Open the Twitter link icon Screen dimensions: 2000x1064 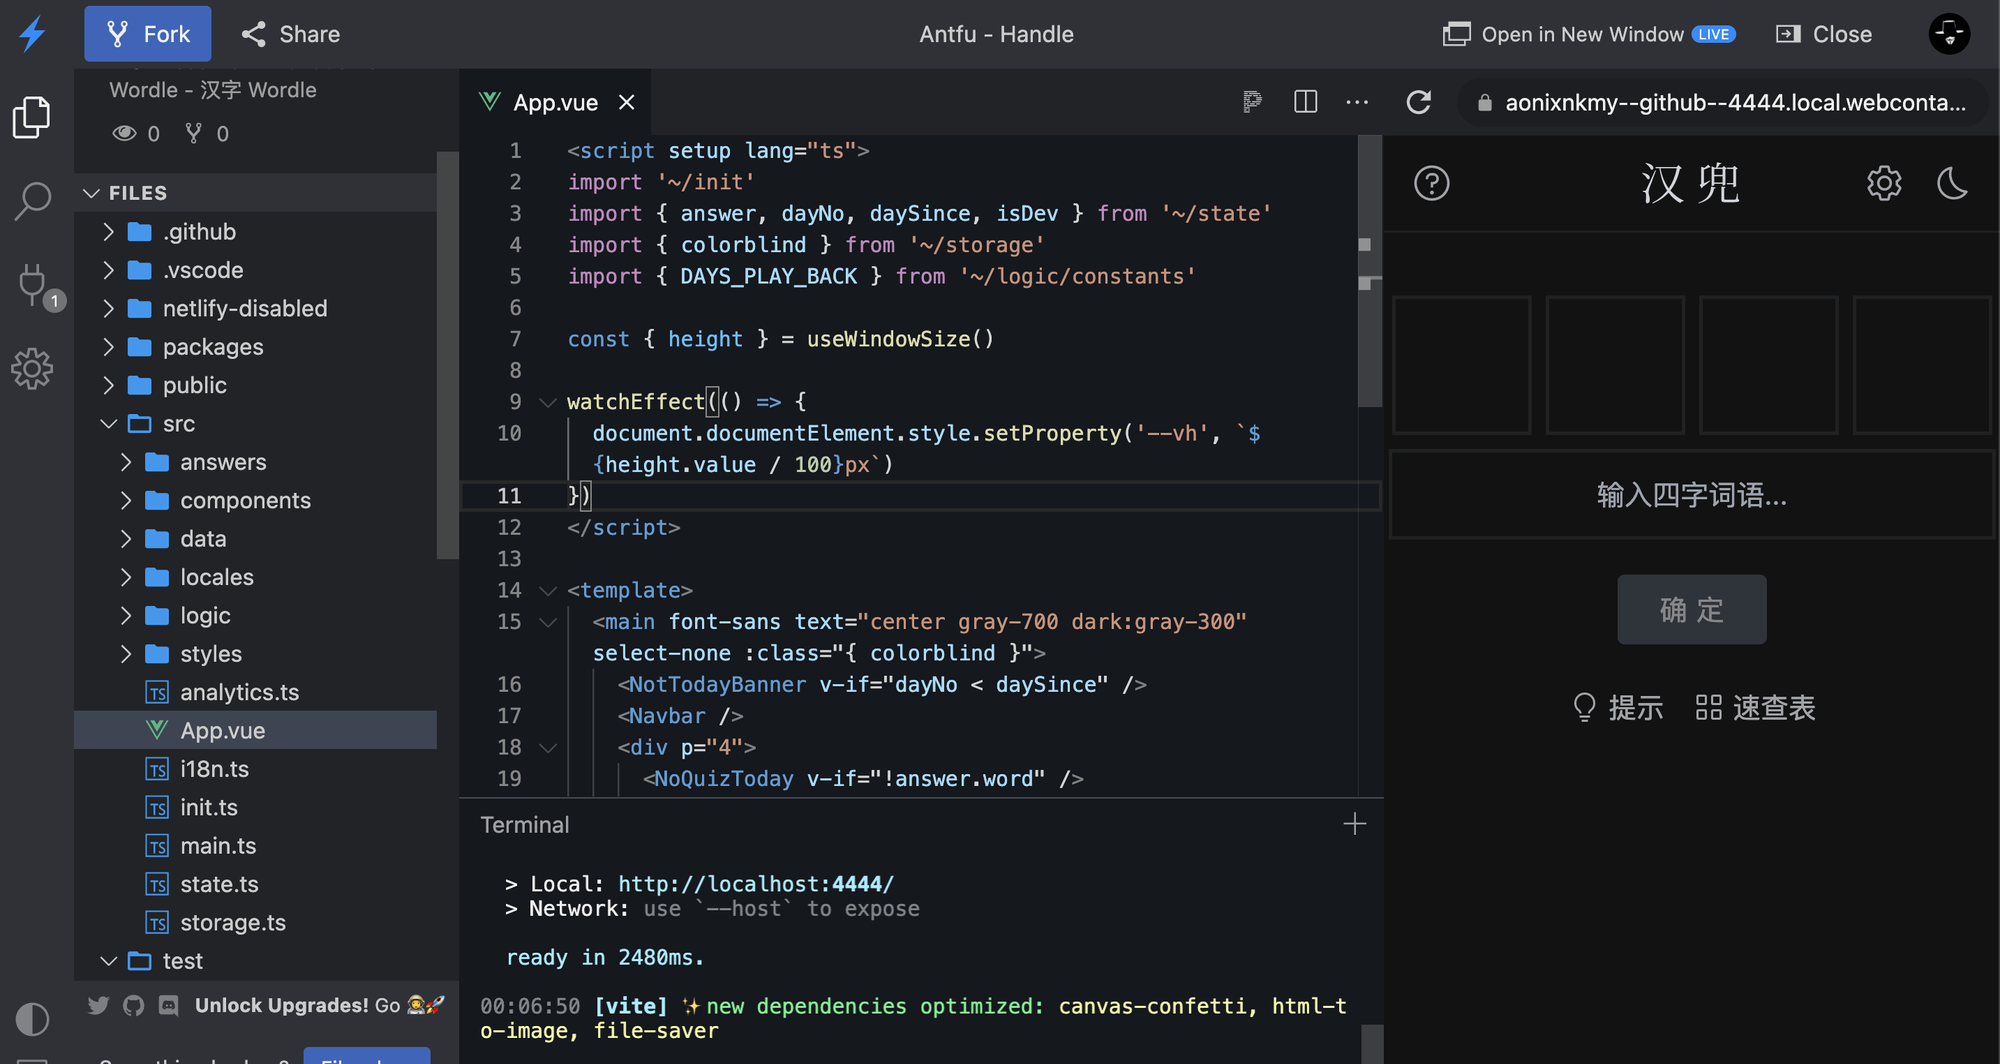[x=98, y=1005]
